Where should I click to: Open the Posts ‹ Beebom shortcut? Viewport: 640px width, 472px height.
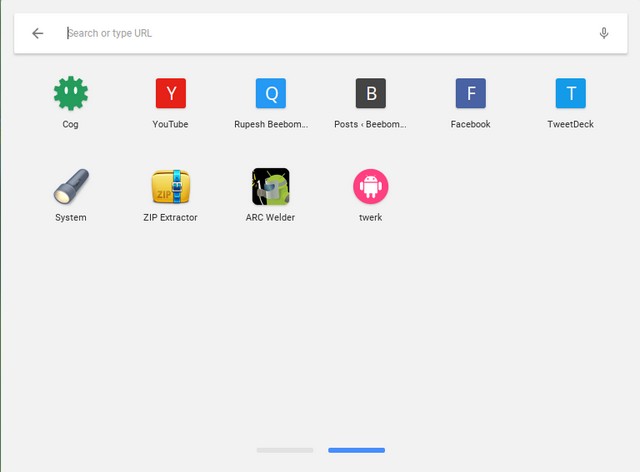371,94
